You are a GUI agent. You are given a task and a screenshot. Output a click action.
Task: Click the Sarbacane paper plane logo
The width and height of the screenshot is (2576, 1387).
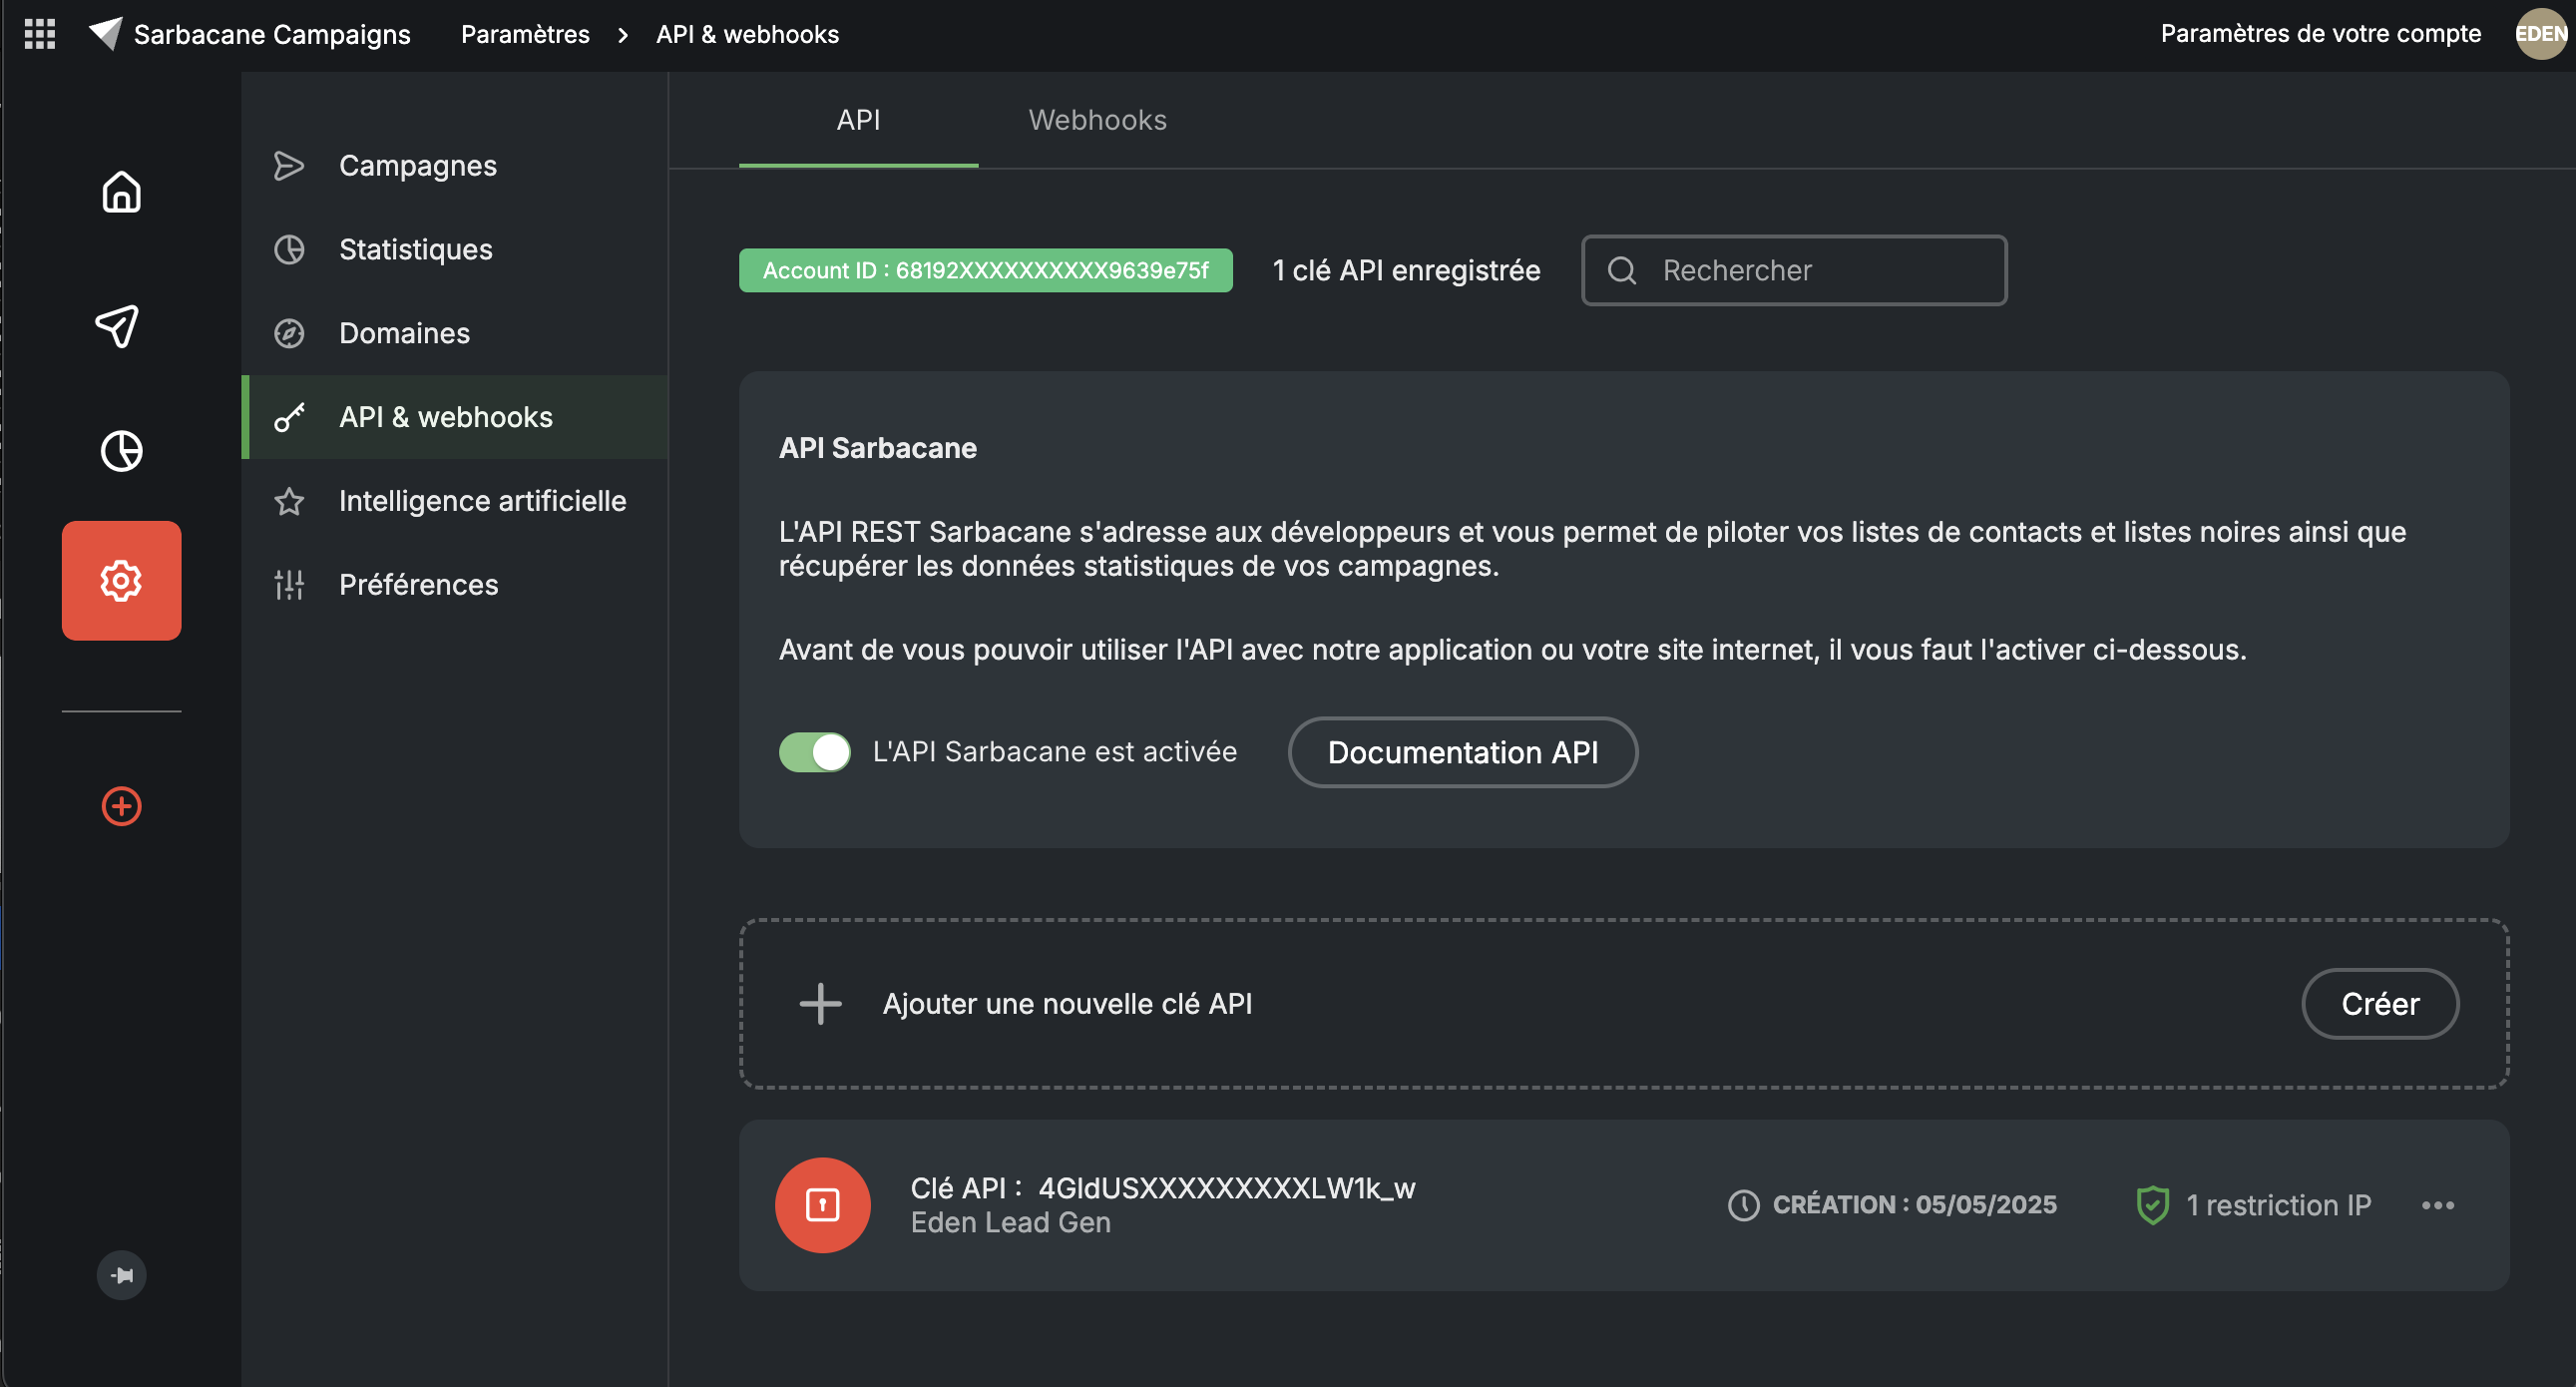105,33
